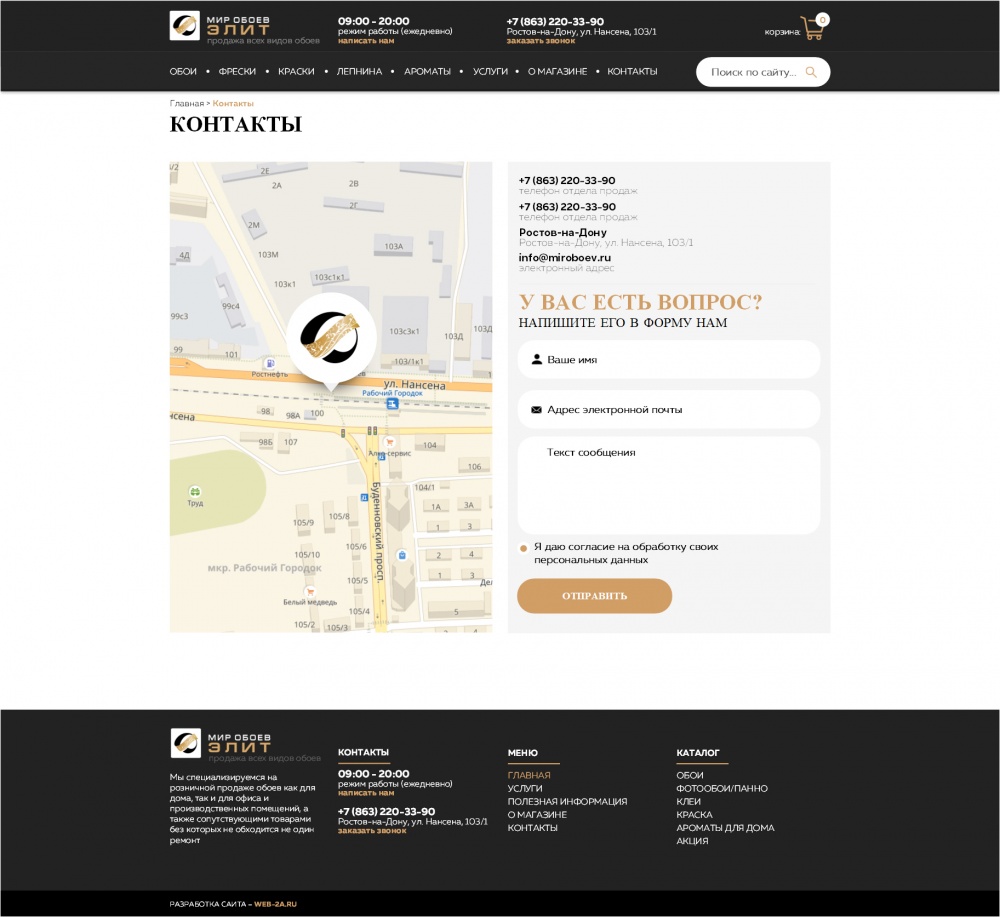Open ФОТООБОИ/ПАННО in footer catalog

pyautogui.click(x=722, y=789)
